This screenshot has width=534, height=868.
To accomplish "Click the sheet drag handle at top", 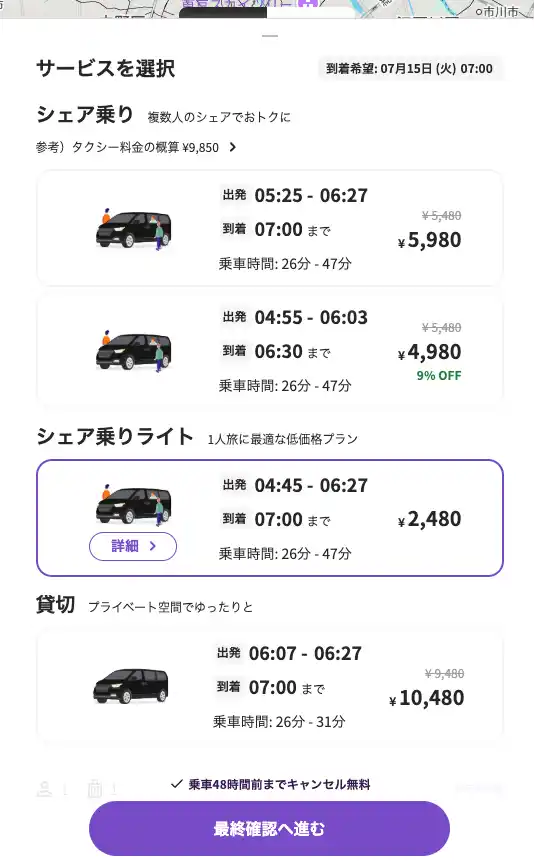I will (x=269, y=36).
